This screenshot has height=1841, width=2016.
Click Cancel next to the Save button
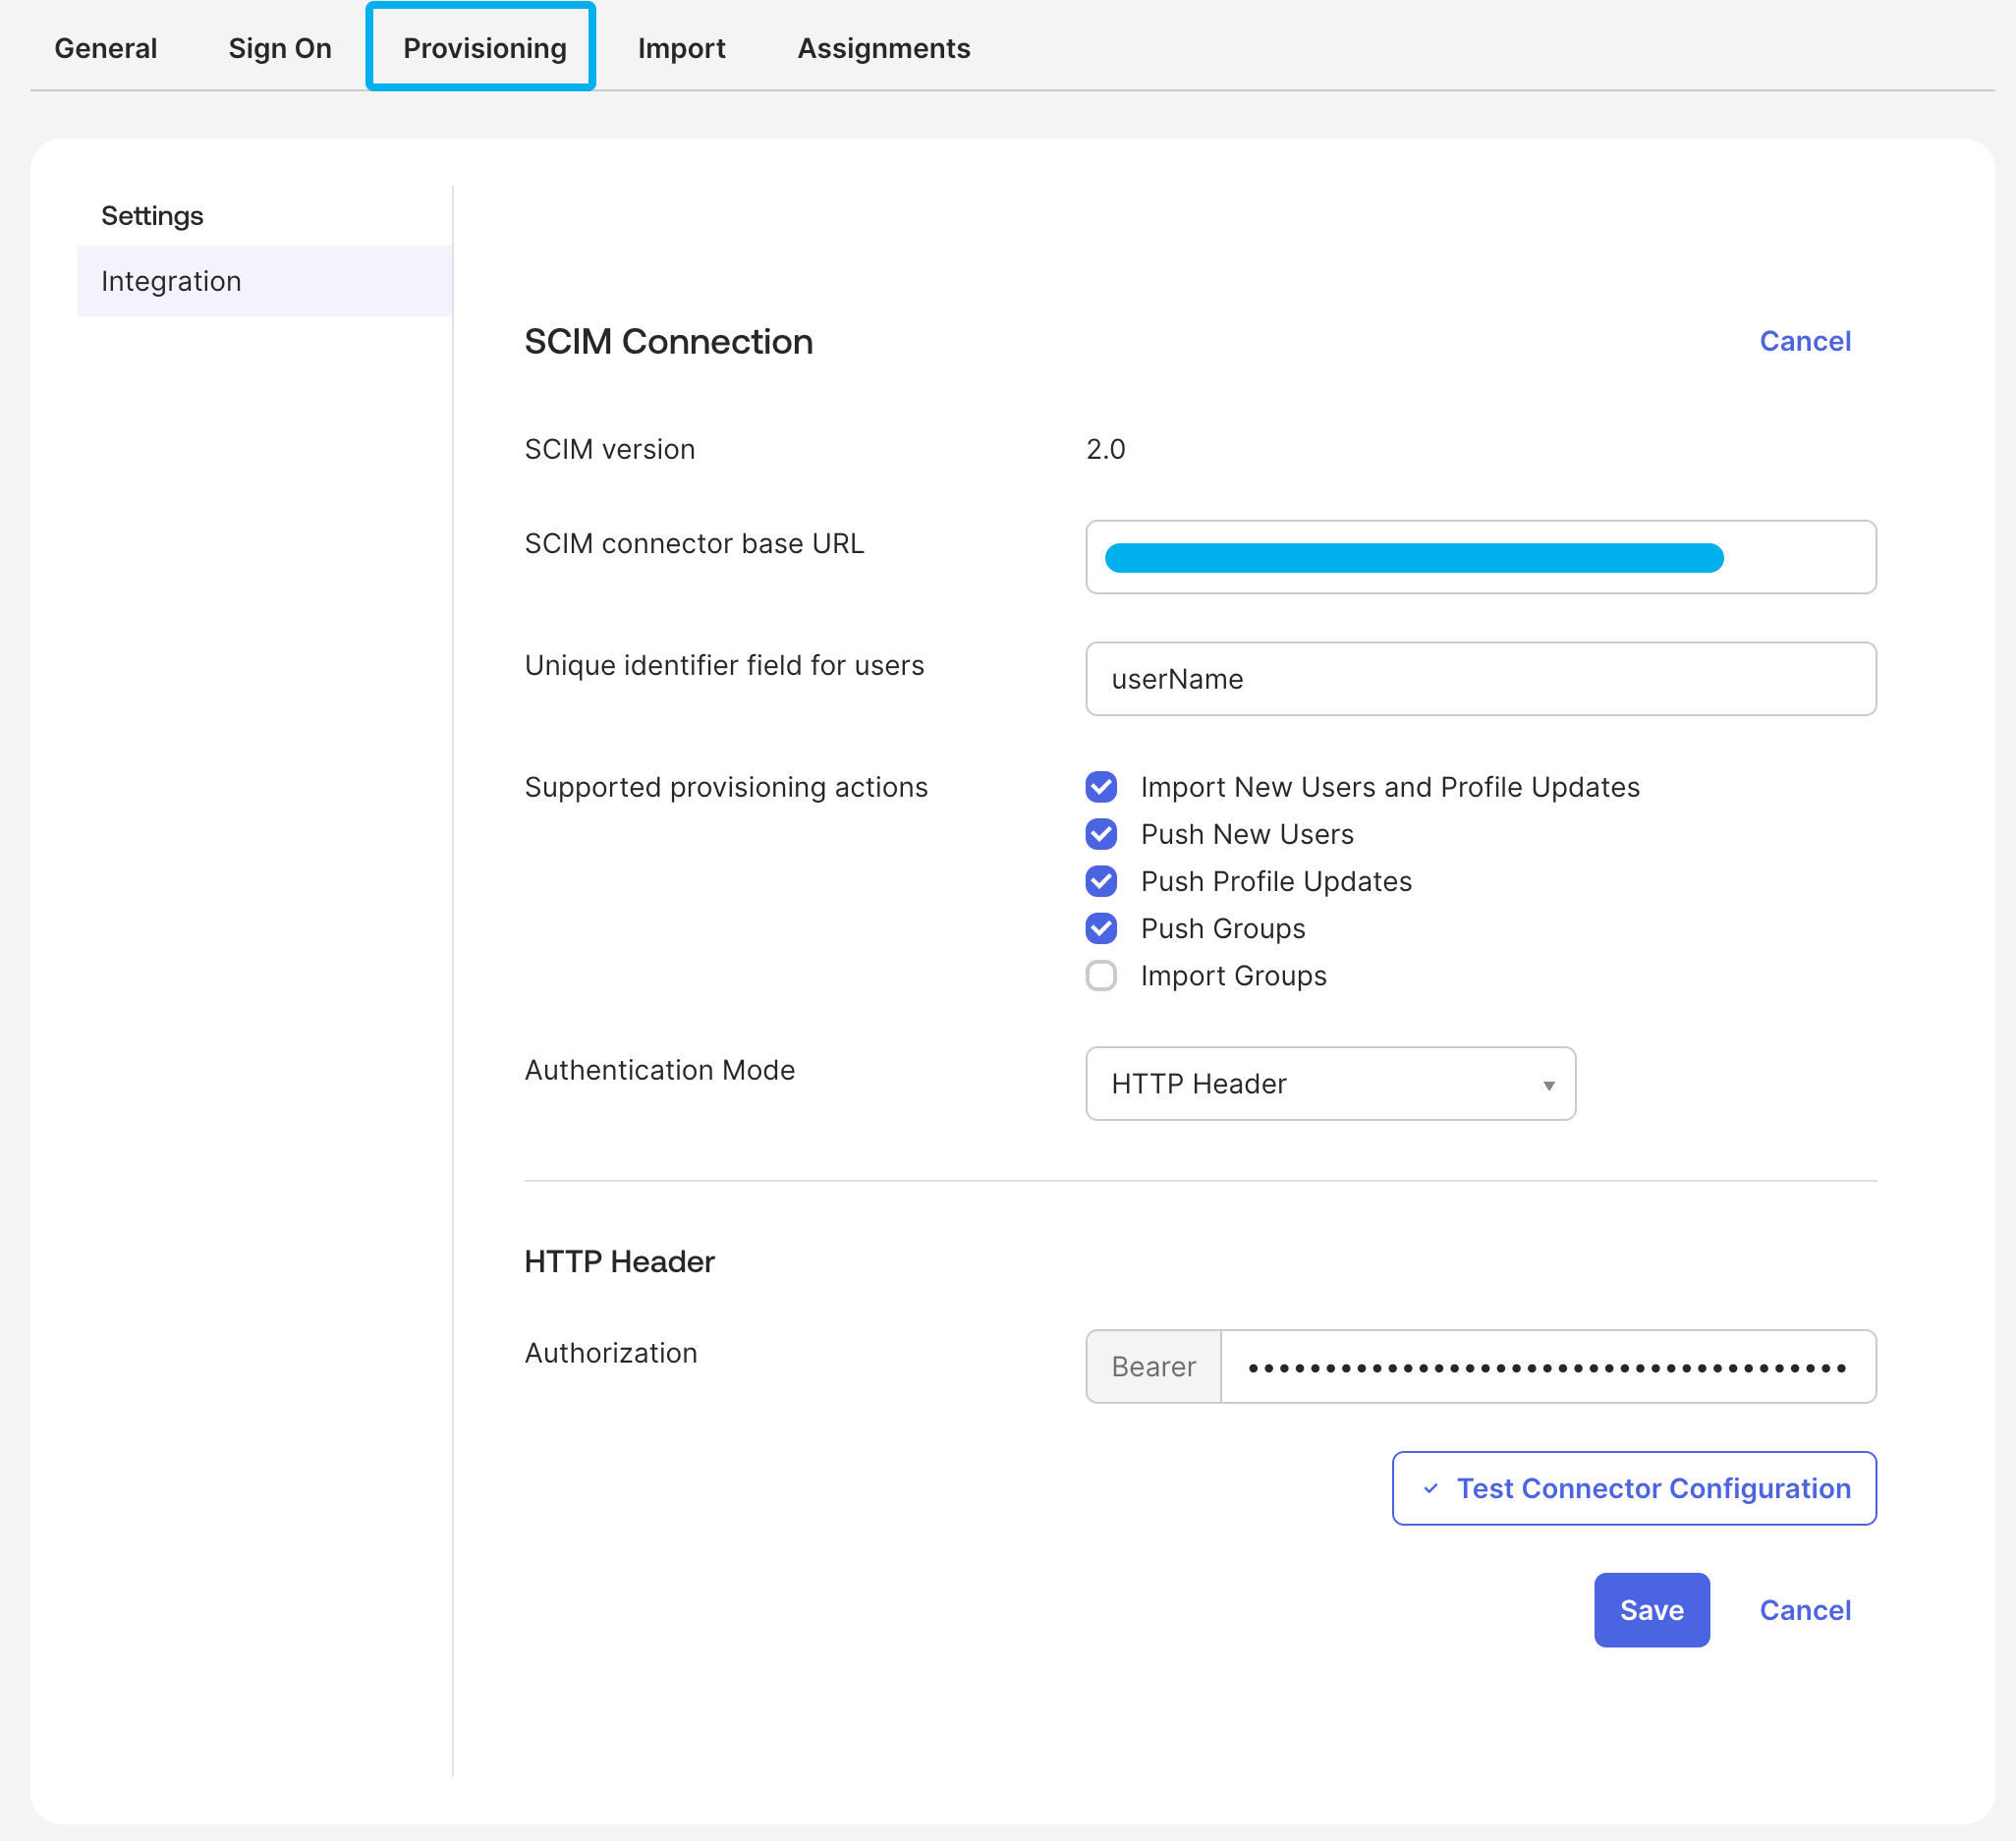tap(1804, 1610)
